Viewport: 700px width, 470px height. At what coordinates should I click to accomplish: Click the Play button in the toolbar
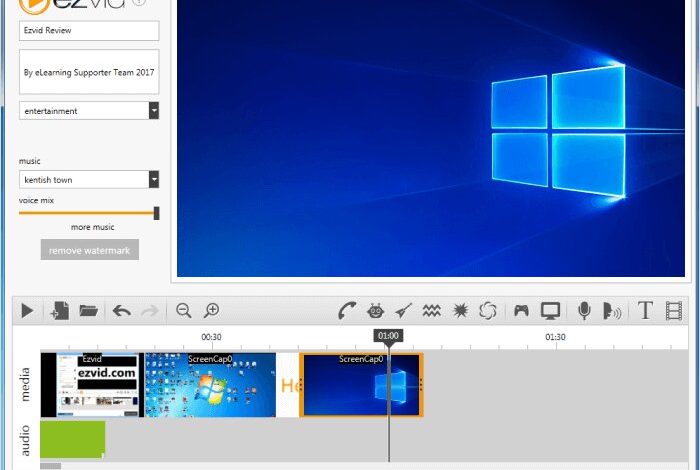coord(27,311)
